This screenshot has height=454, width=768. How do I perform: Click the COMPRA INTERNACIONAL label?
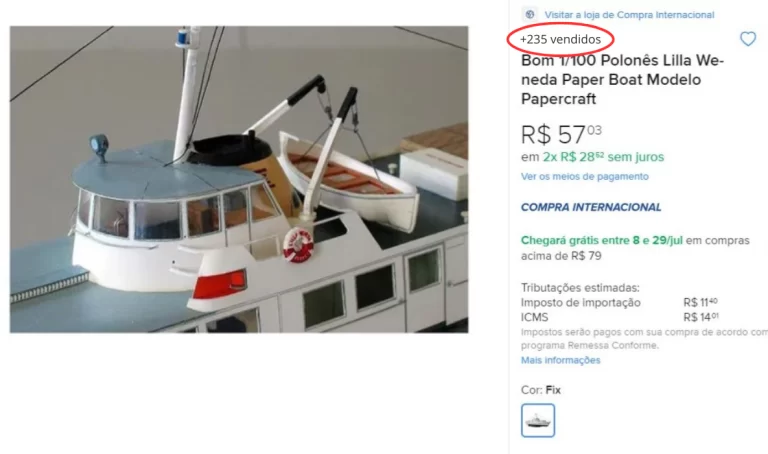(591, 207)
